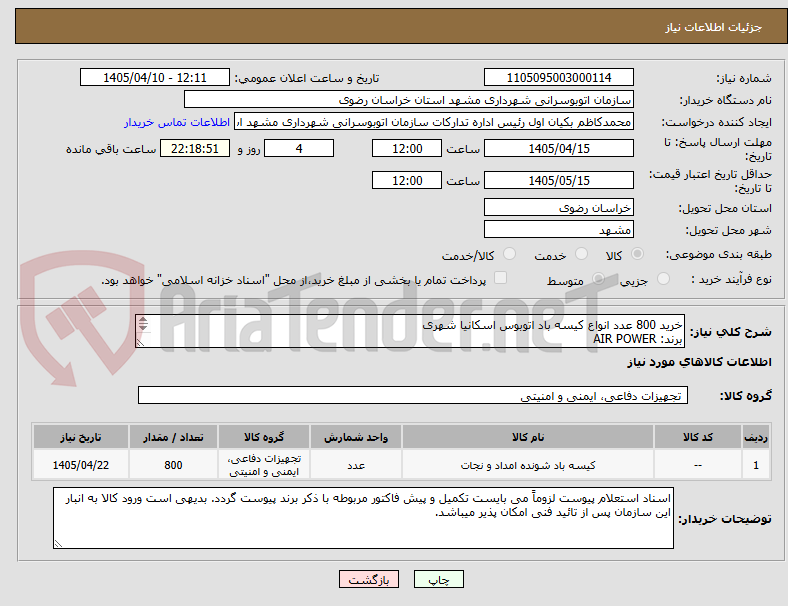Click the description box scroll arrows
The width and height of the screenshot is (788, 606).
[143, 324]
